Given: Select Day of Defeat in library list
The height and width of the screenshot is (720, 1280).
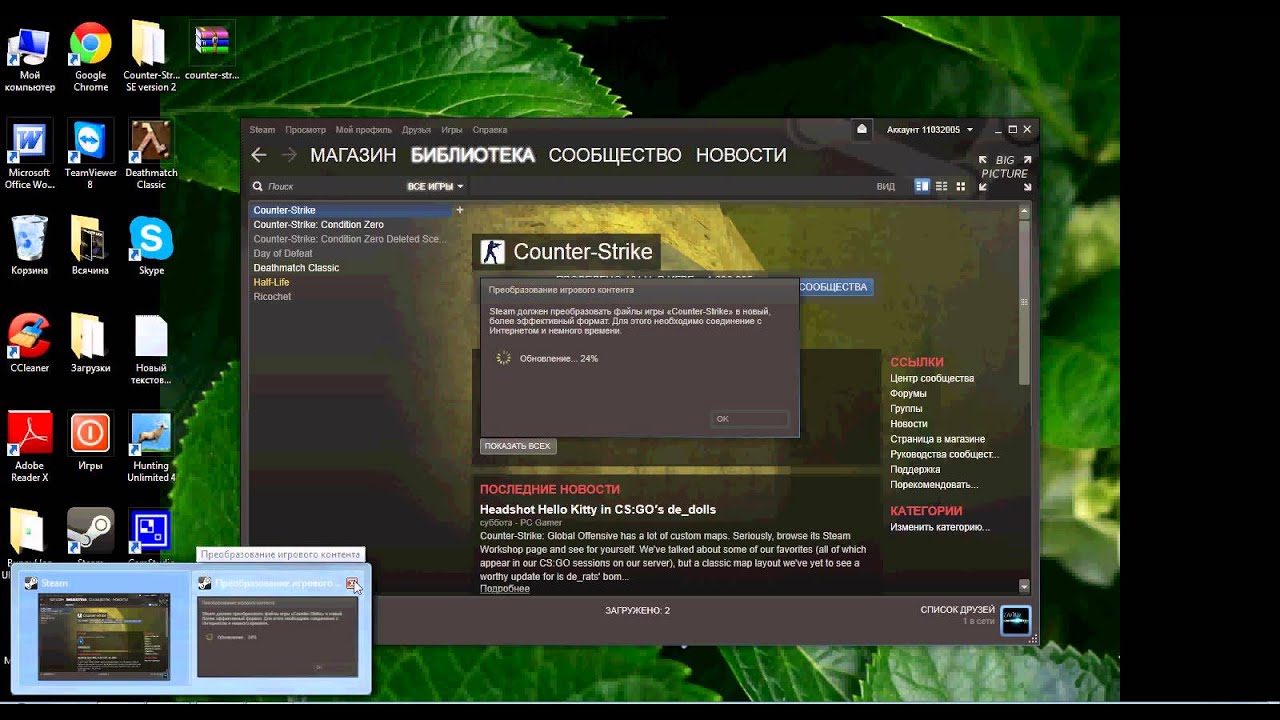Looking at the screenshot, I should (x=348, y=253).
